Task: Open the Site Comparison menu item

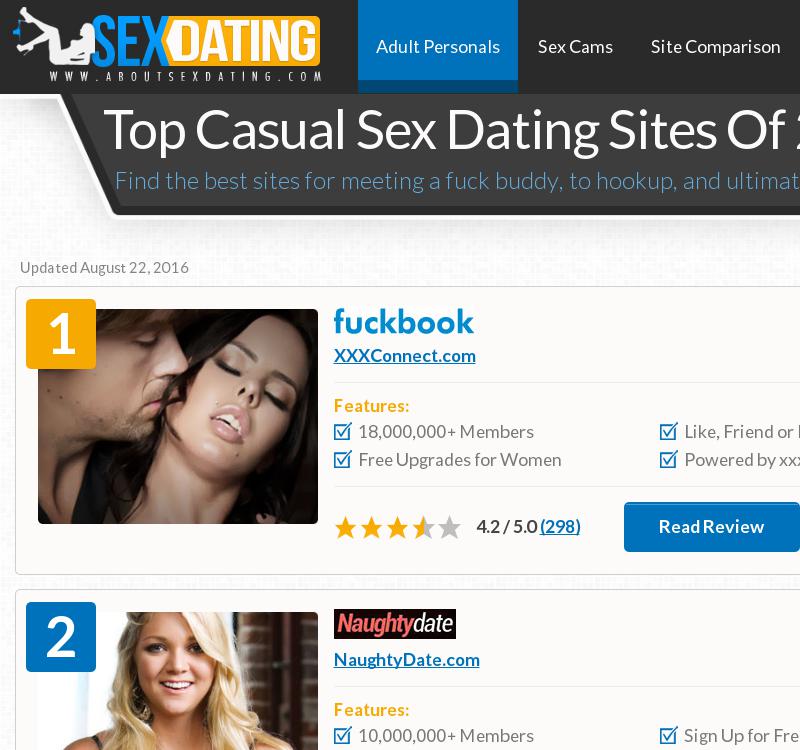Action: [715, 47]
